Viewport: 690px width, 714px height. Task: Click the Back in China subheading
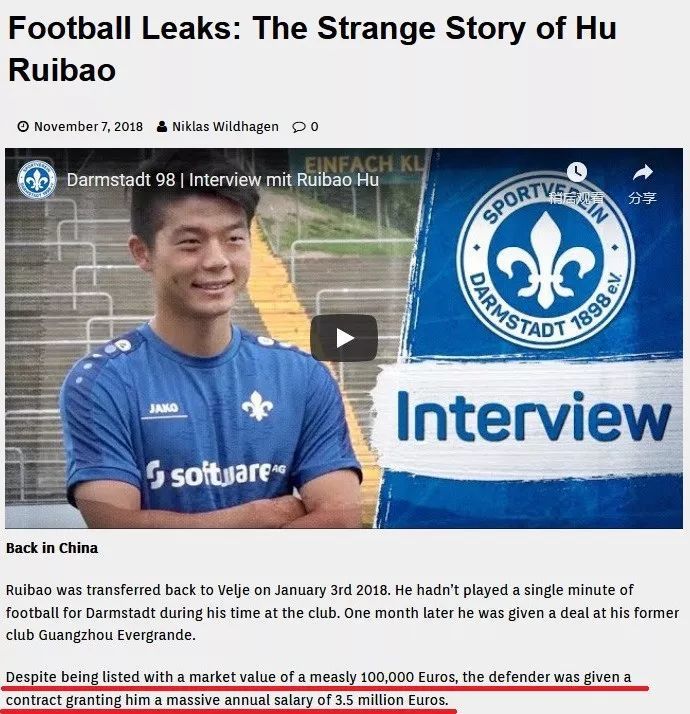pos(52,548)
